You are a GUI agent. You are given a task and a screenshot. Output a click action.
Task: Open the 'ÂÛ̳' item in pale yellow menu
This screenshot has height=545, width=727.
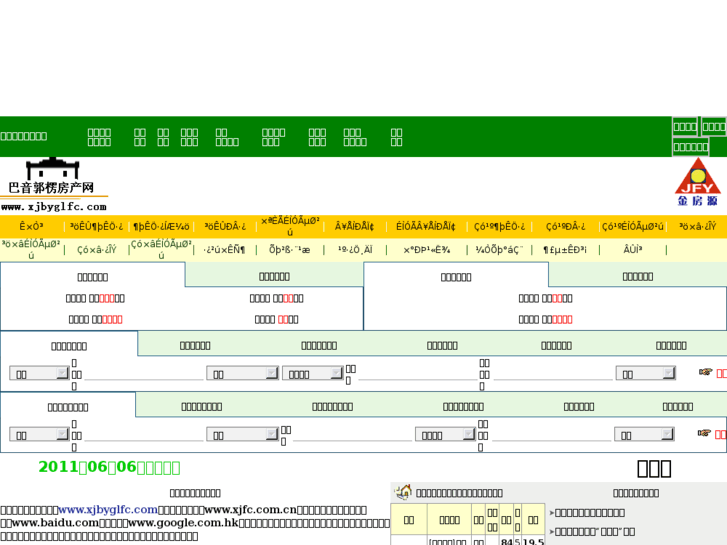[633, 250]
